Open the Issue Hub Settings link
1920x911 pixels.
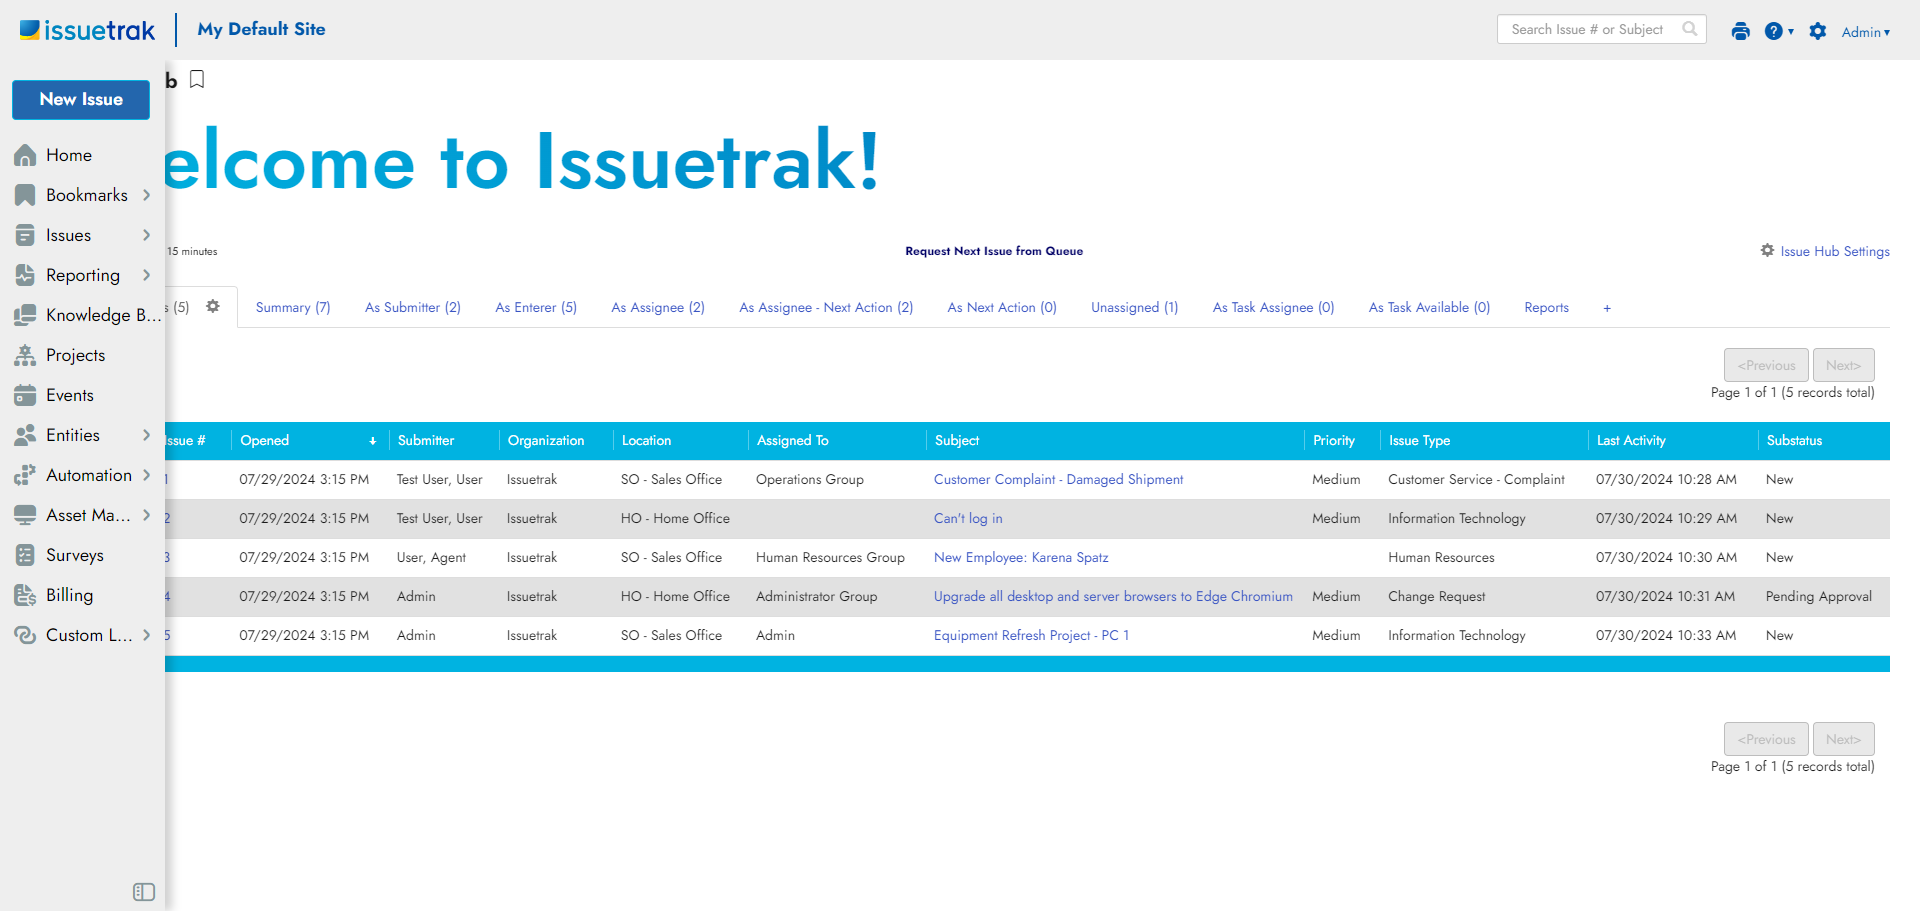[1835, 251]
